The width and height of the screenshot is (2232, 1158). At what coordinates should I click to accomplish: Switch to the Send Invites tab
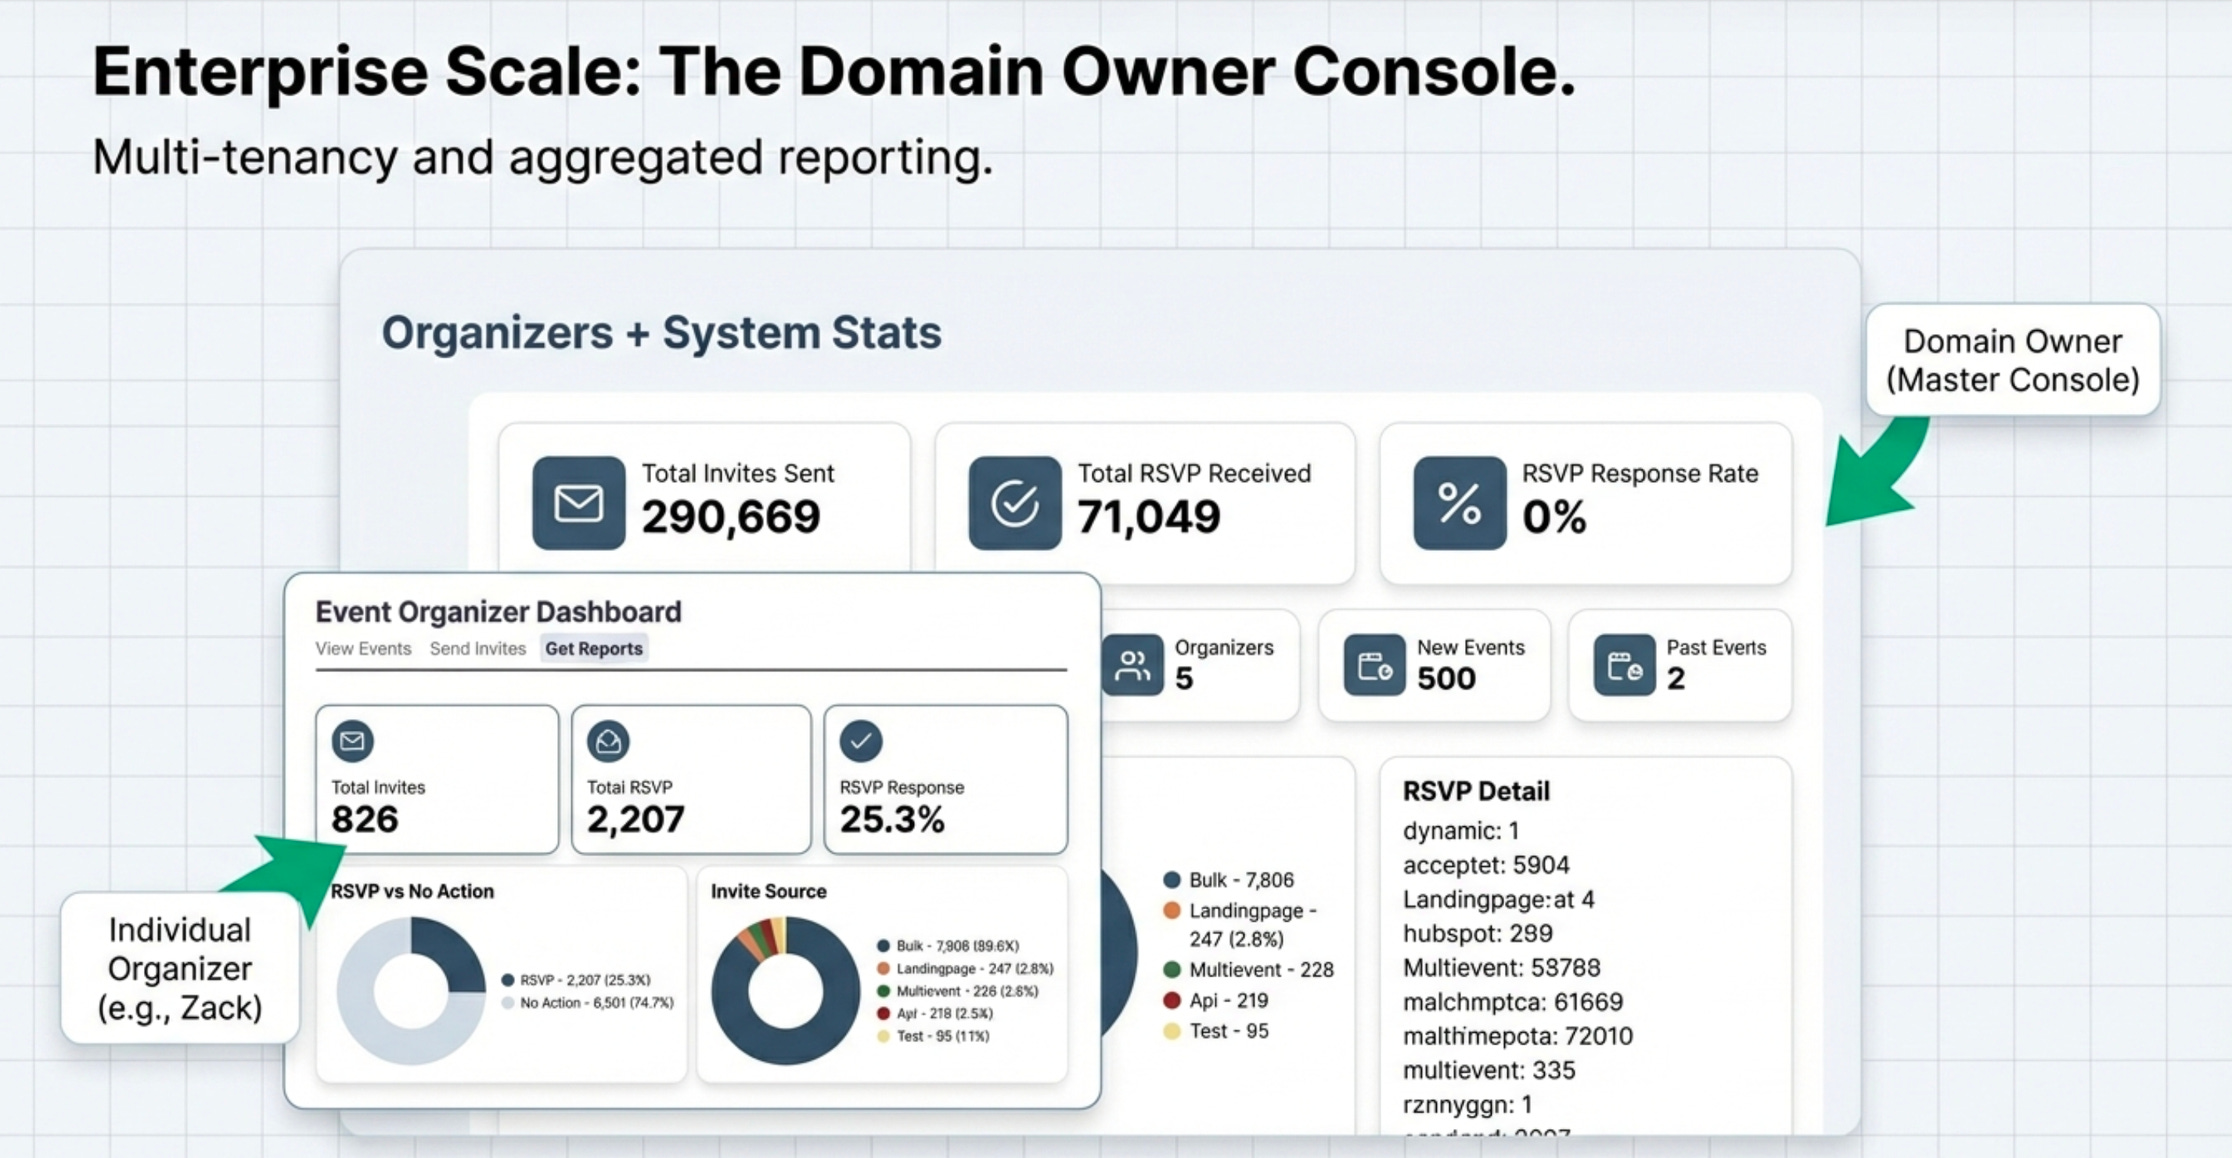(477, 648)
